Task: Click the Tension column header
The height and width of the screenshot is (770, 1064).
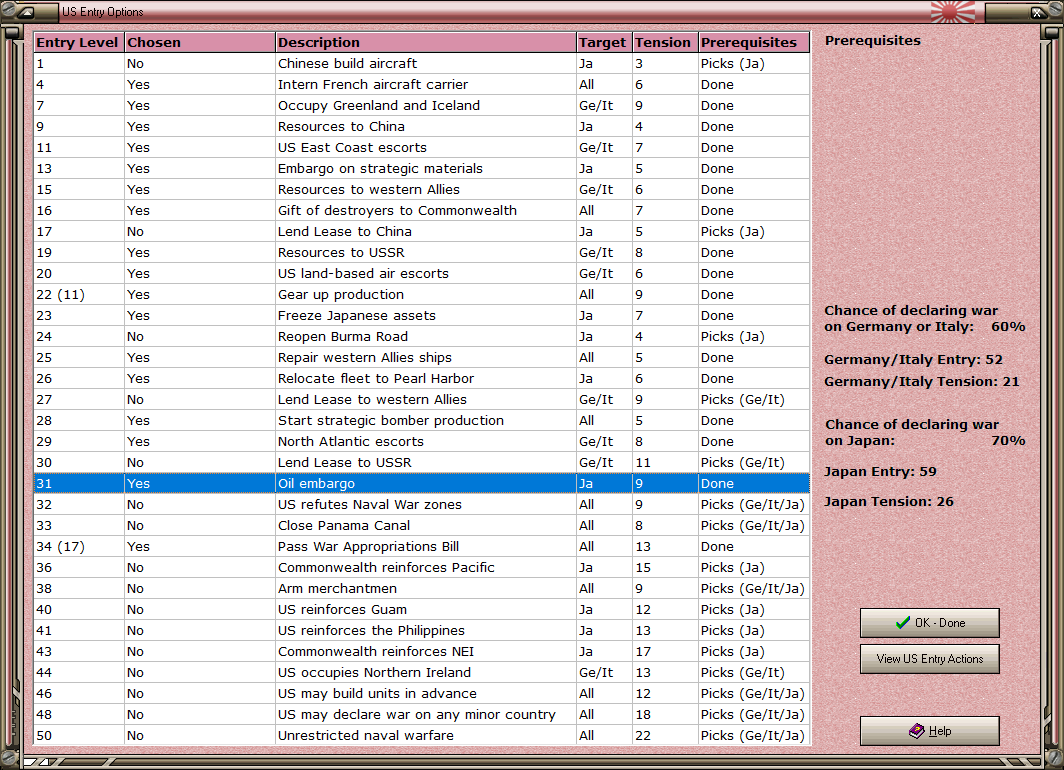Action: pyautogui.click(x=665, y=42)
